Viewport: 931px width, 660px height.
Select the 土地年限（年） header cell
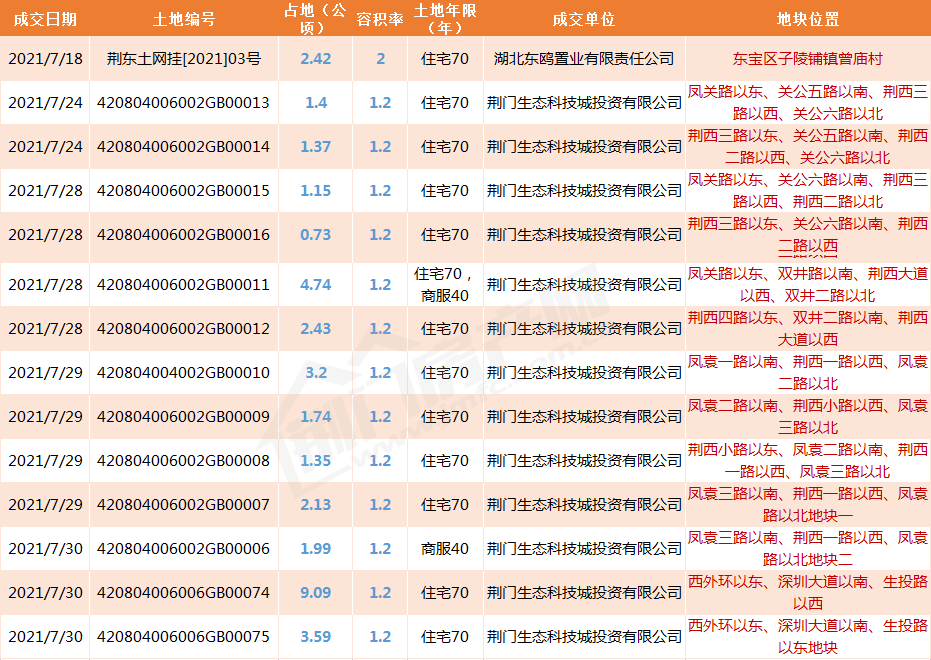444,19
